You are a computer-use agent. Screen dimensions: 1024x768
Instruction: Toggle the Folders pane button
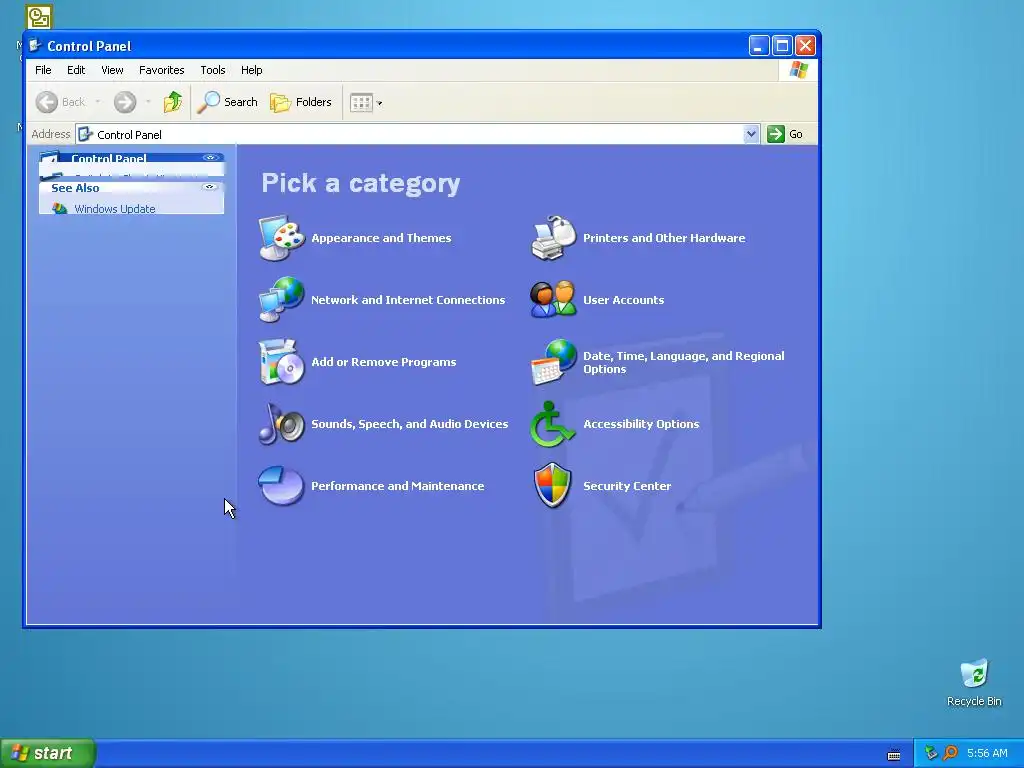tap(301, 102)
